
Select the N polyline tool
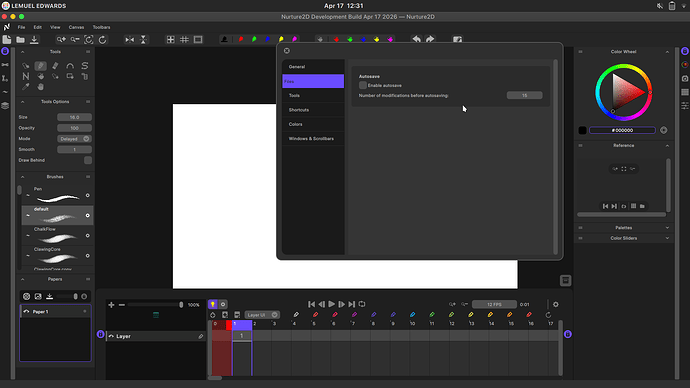(x=26, y=77)
